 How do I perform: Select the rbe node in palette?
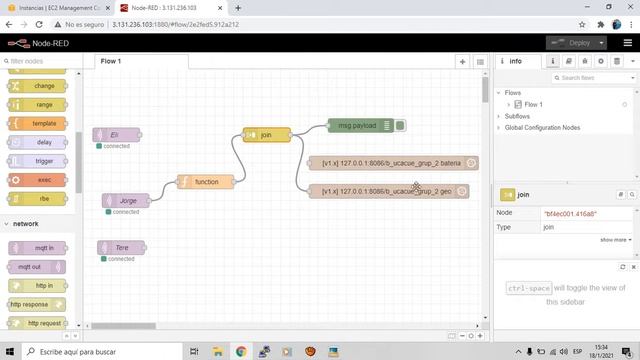tap(37, 199)
